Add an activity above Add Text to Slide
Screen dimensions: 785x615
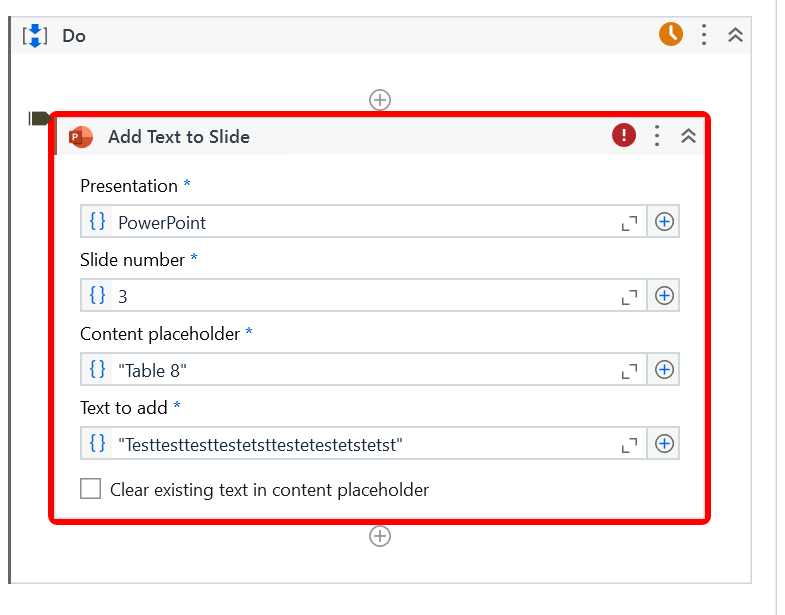pyautogui.click(x=380, y=100)
